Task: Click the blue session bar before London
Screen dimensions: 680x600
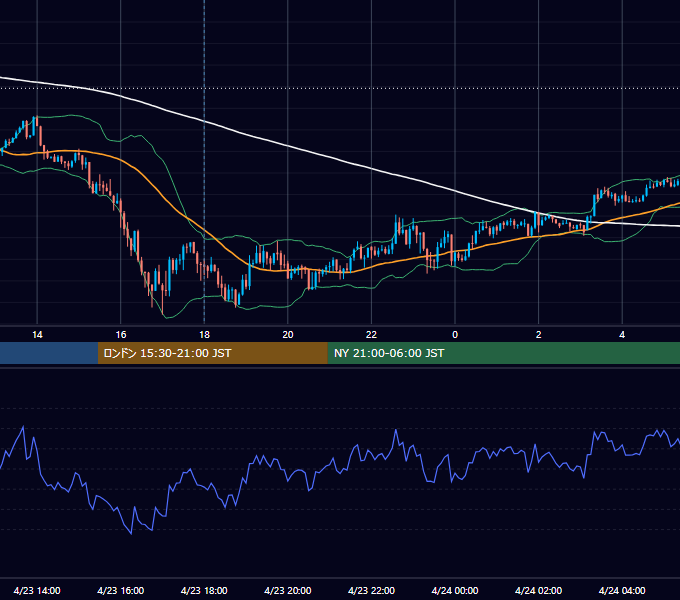Action: 49,353
